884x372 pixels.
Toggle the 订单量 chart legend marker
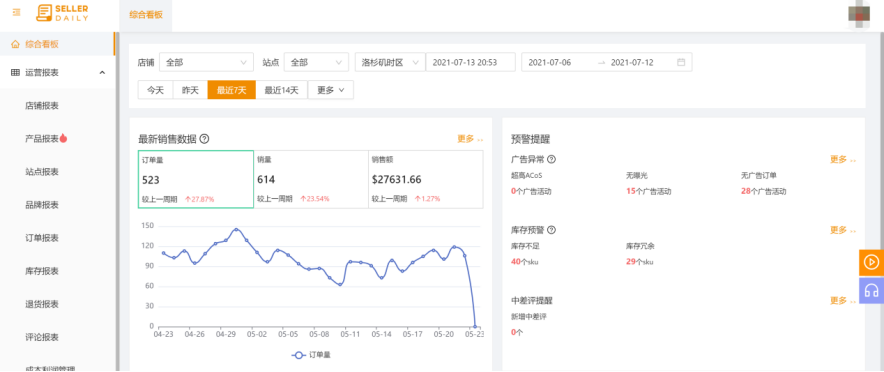click(x=299, y=355)
